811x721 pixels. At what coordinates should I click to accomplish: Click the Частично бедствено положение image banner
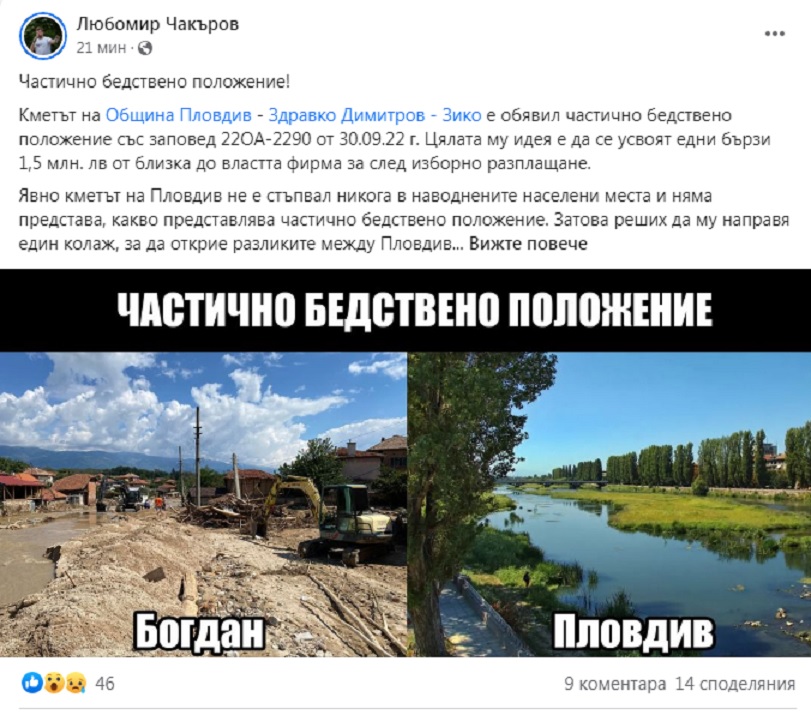tap(406, 310)
